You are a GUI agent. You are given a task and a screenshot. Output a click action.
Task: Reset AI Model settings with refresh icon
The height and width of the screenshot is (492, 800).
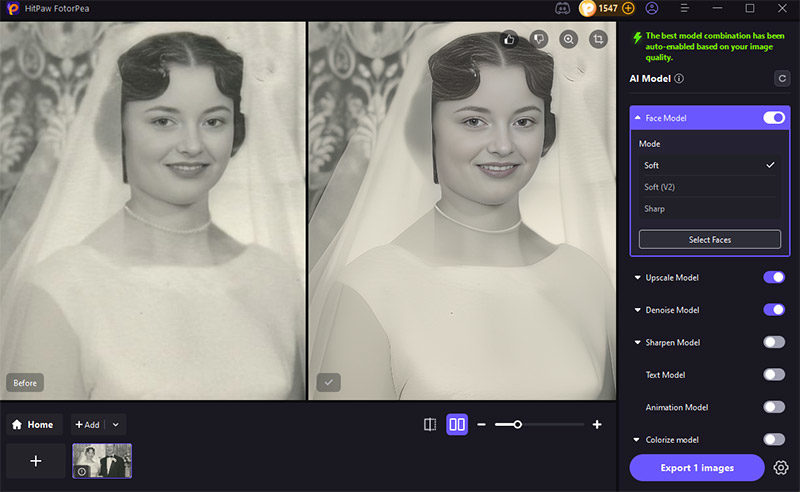(x=781, y=78)
